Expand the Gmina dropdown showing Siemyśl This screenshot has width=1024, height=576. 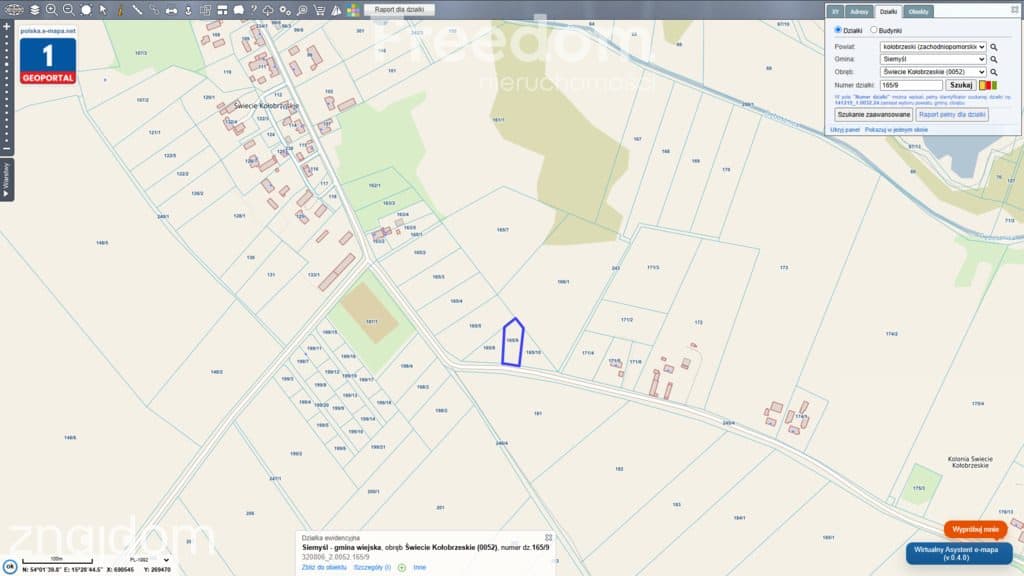tap(933, 59)
